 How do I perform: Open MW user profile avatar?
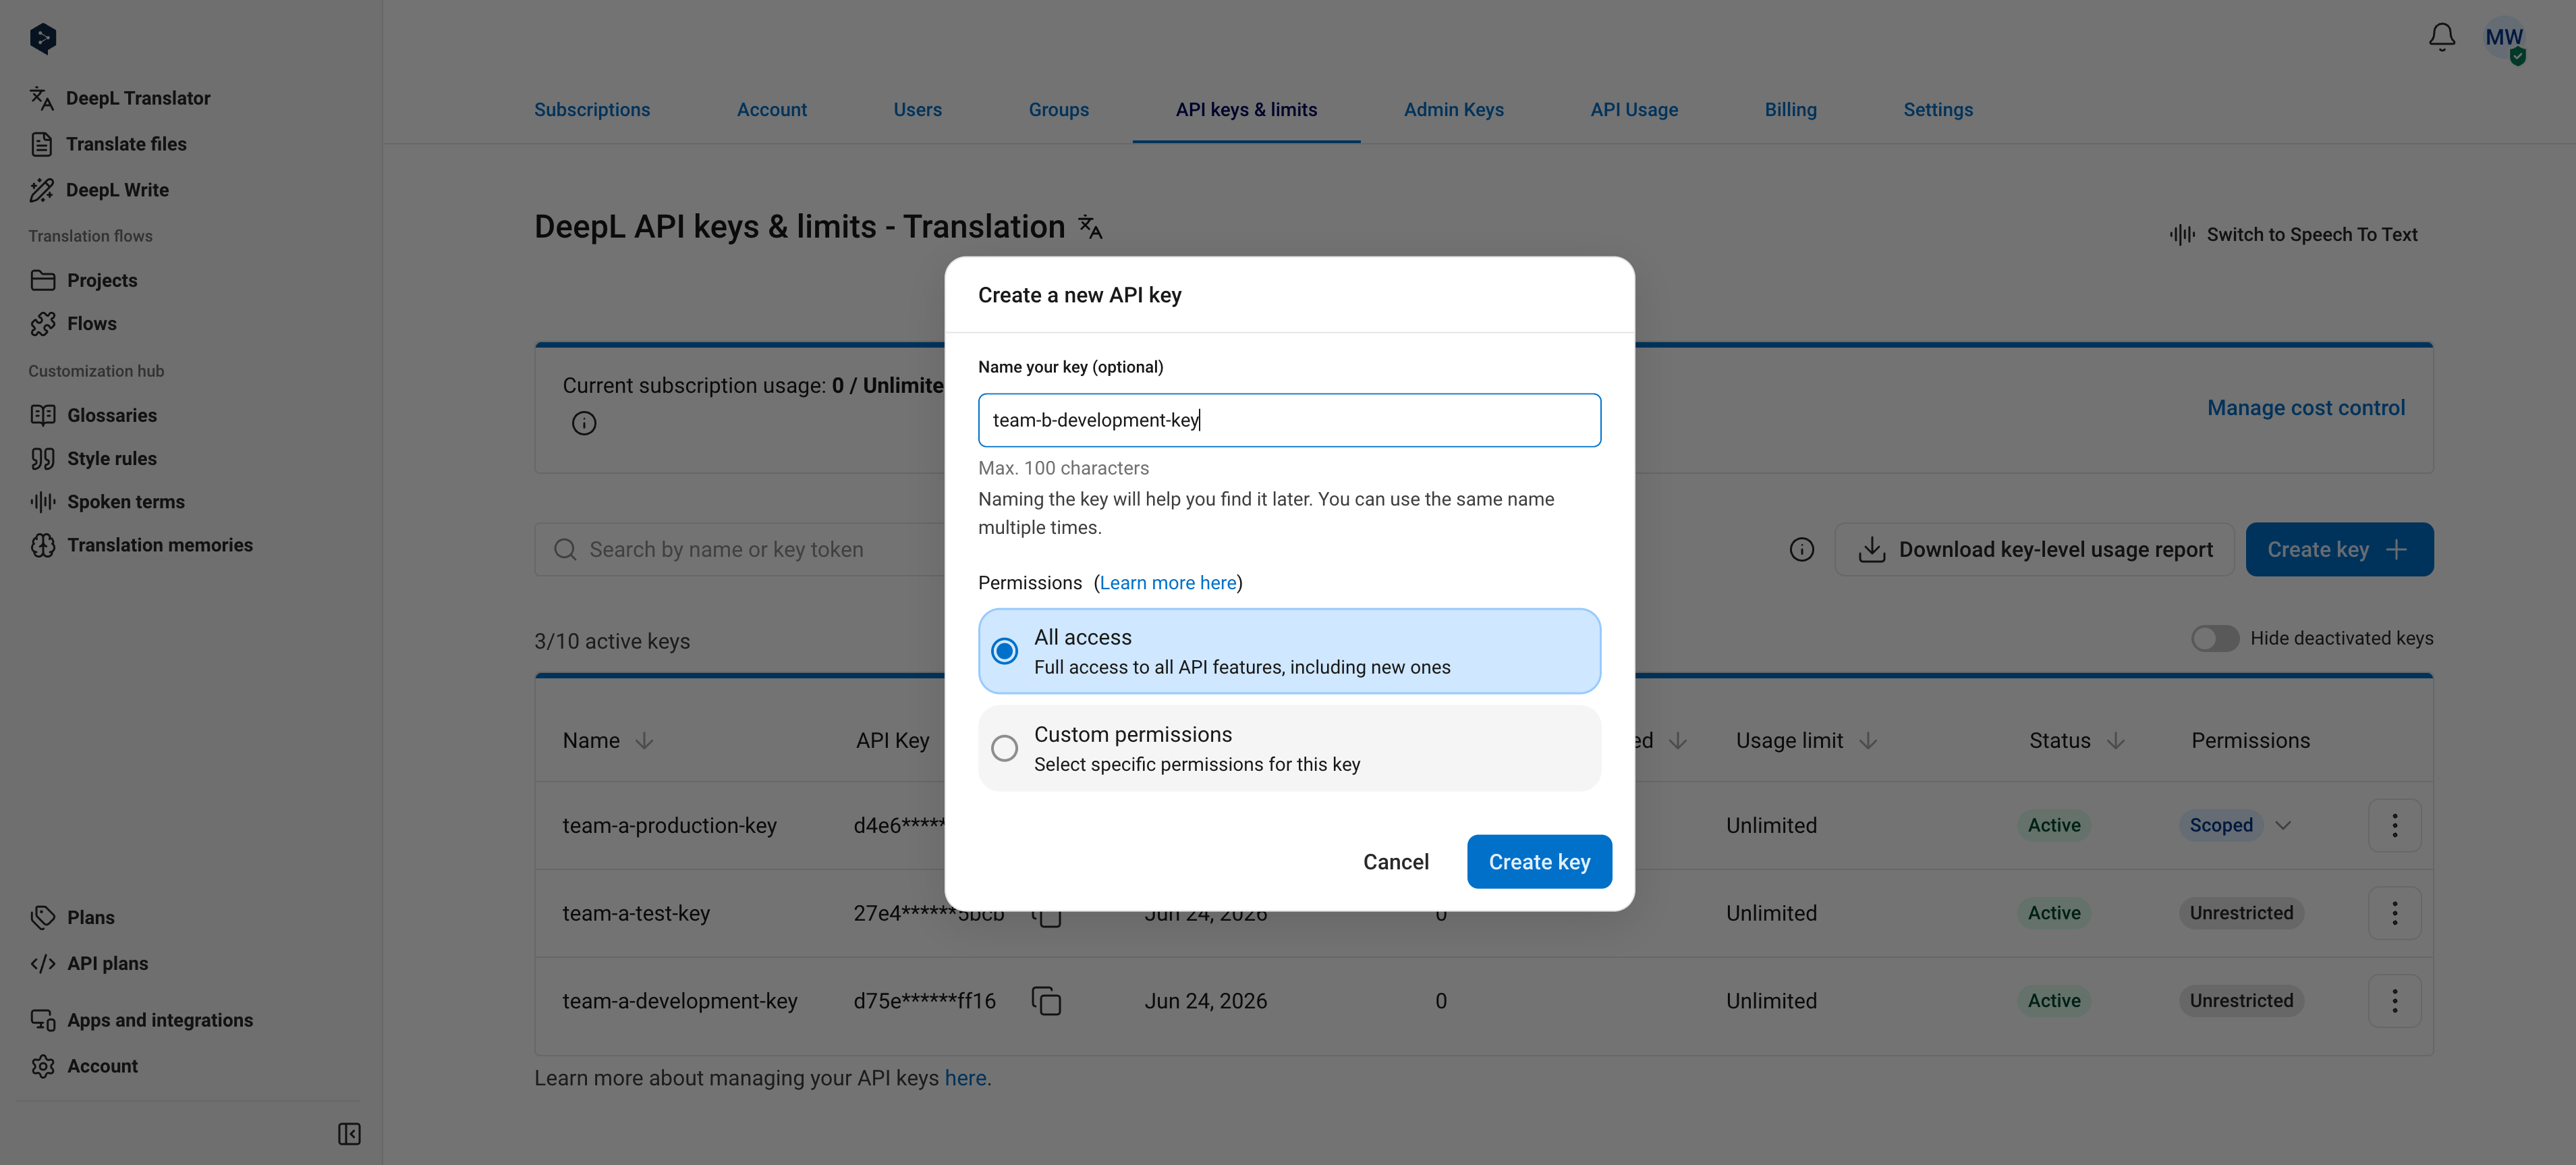click(x=2505, y=38)
